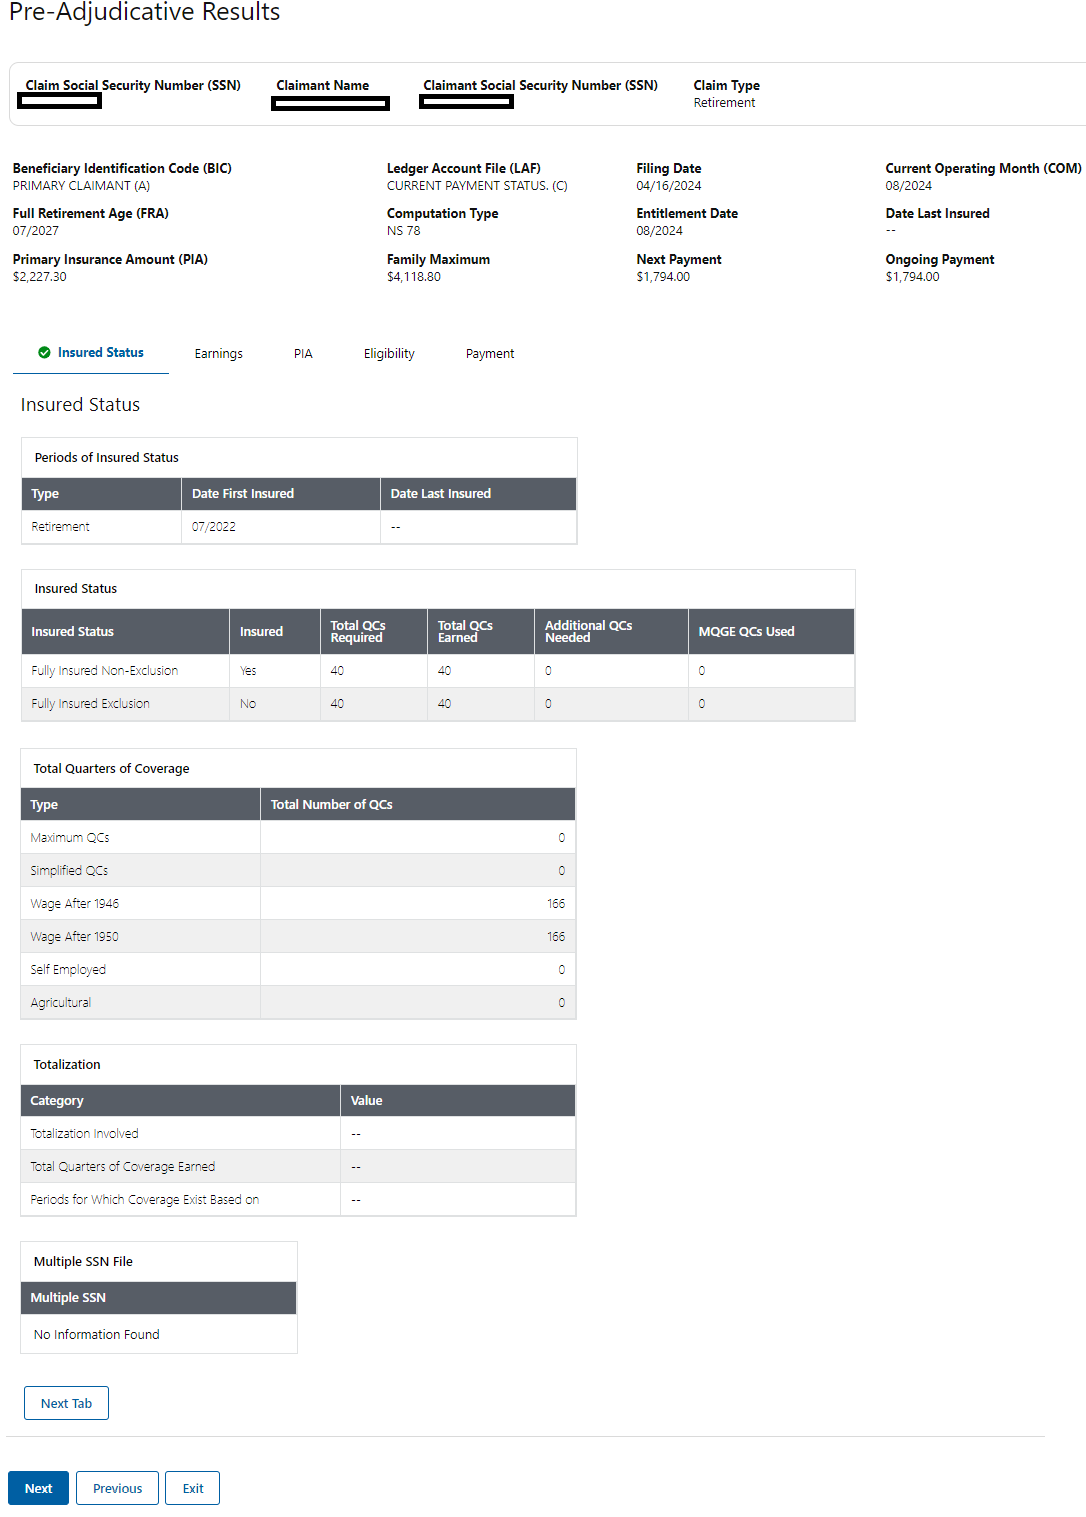Go to the Payment tab
1086x1517 pixels.
point(490,354)
